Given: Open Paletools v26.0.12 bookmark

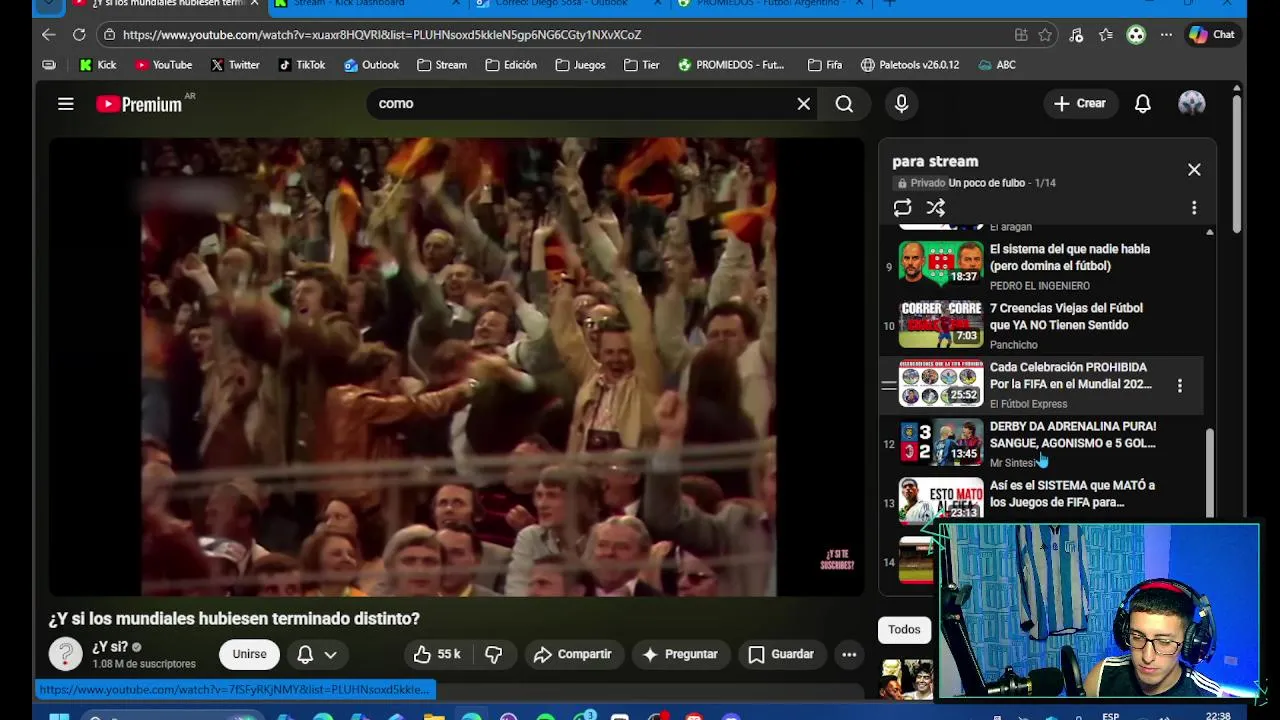Looking at the screenshot, I should click(909, 65).
